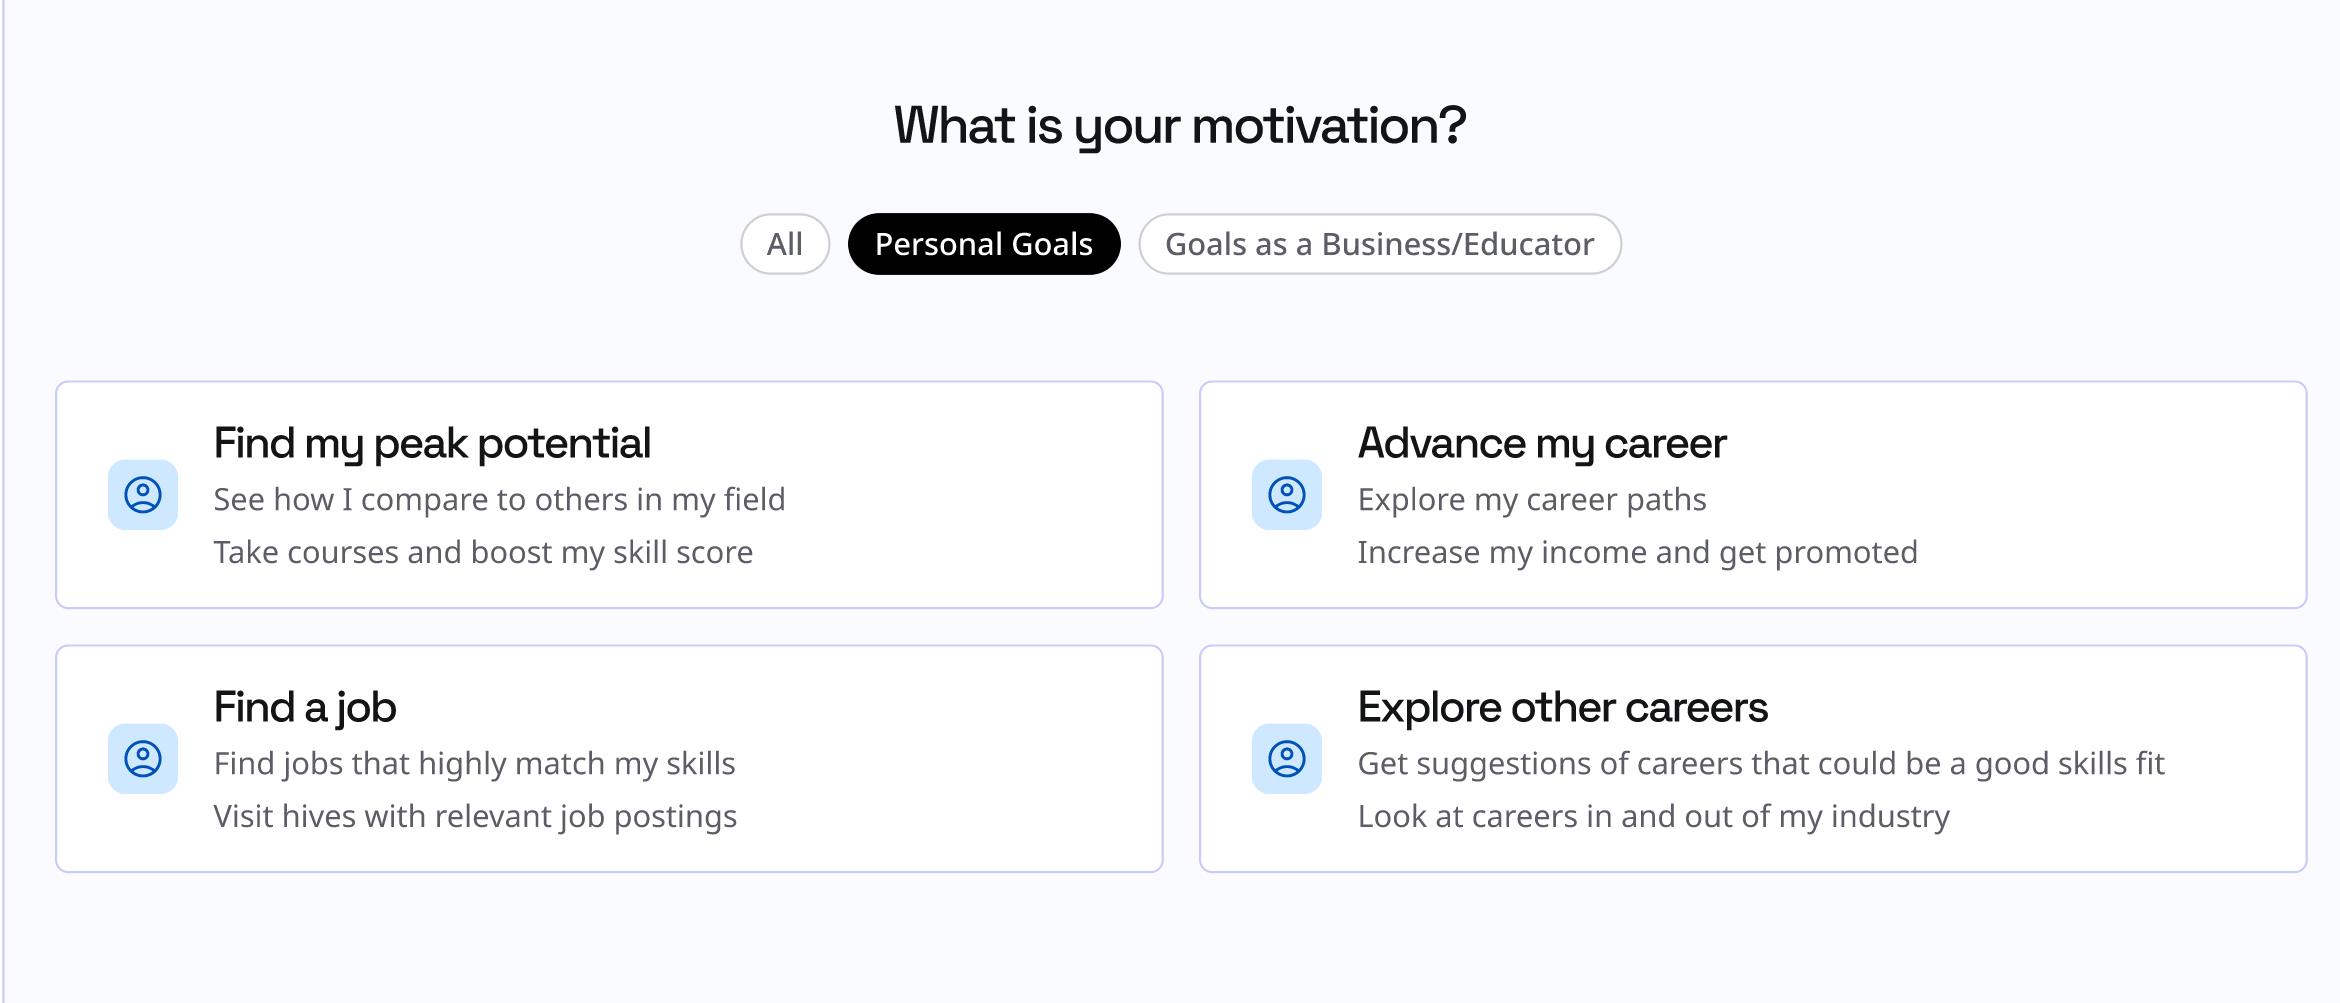Click the profile icon beside Explore other careers

tap(1287, 759)
